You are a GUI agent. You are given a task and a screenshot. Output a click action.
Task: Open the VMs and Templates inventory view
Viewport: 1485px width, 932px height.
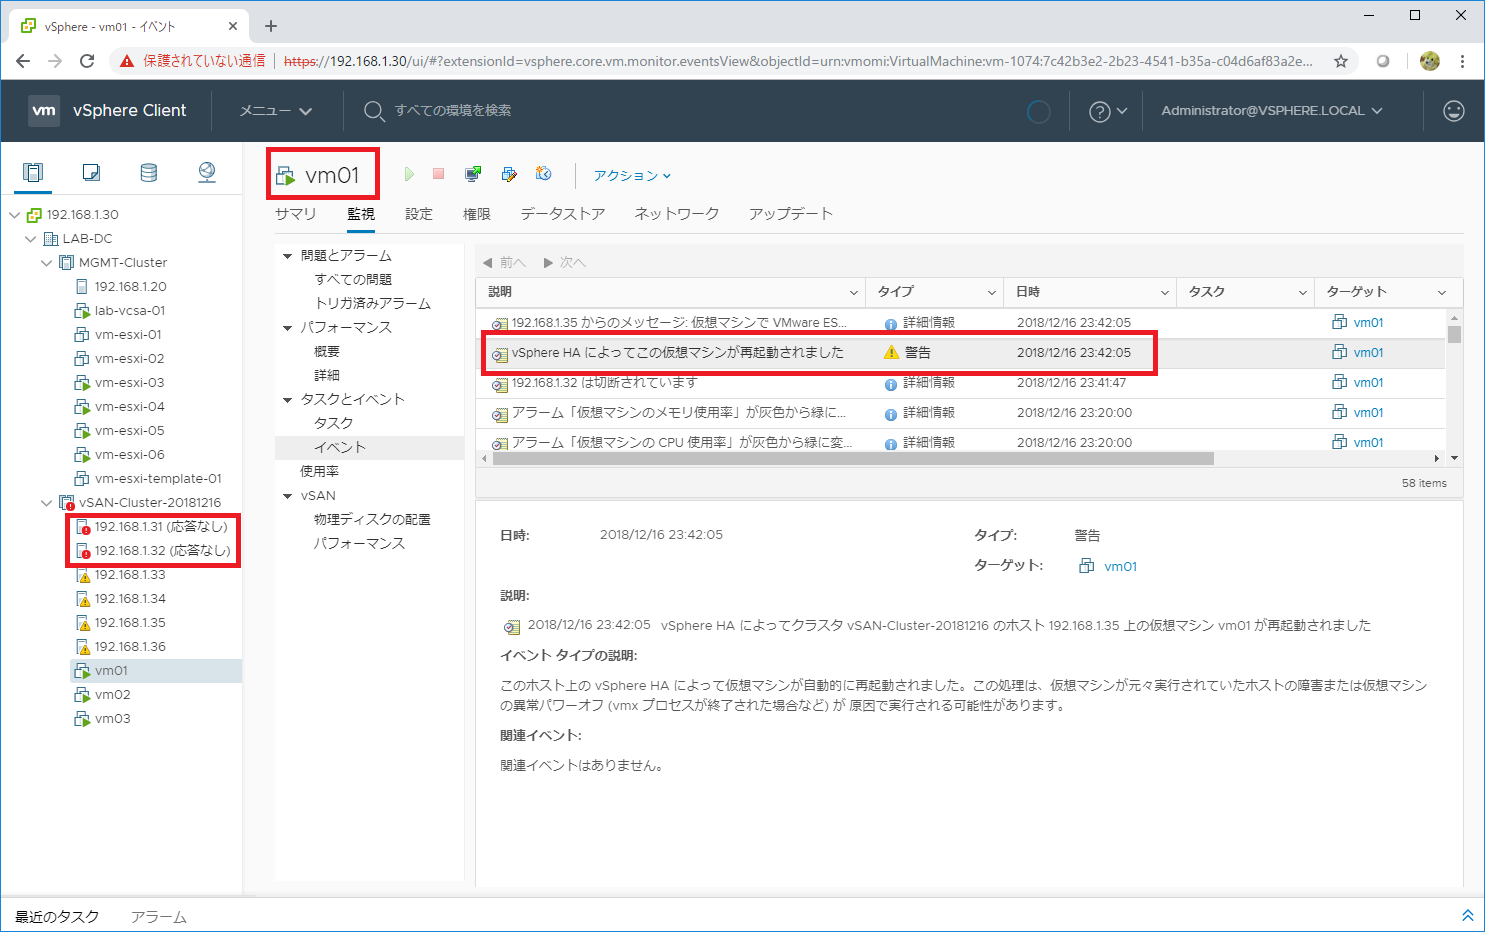point(91,172)
